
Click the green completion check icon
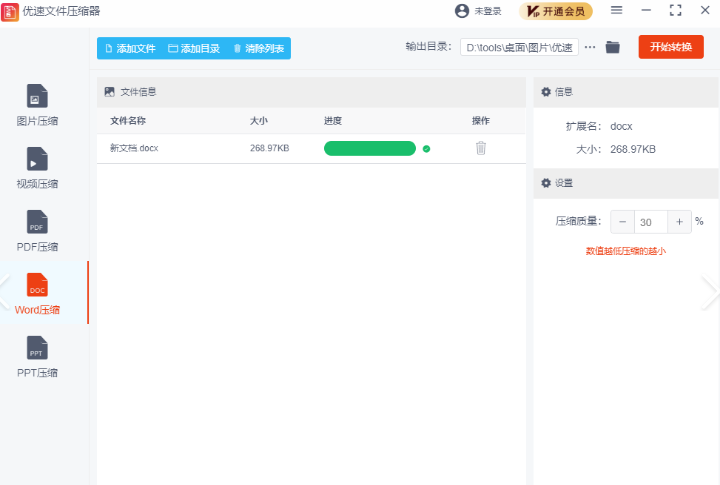pyautogui.click(x=426, y=149)
